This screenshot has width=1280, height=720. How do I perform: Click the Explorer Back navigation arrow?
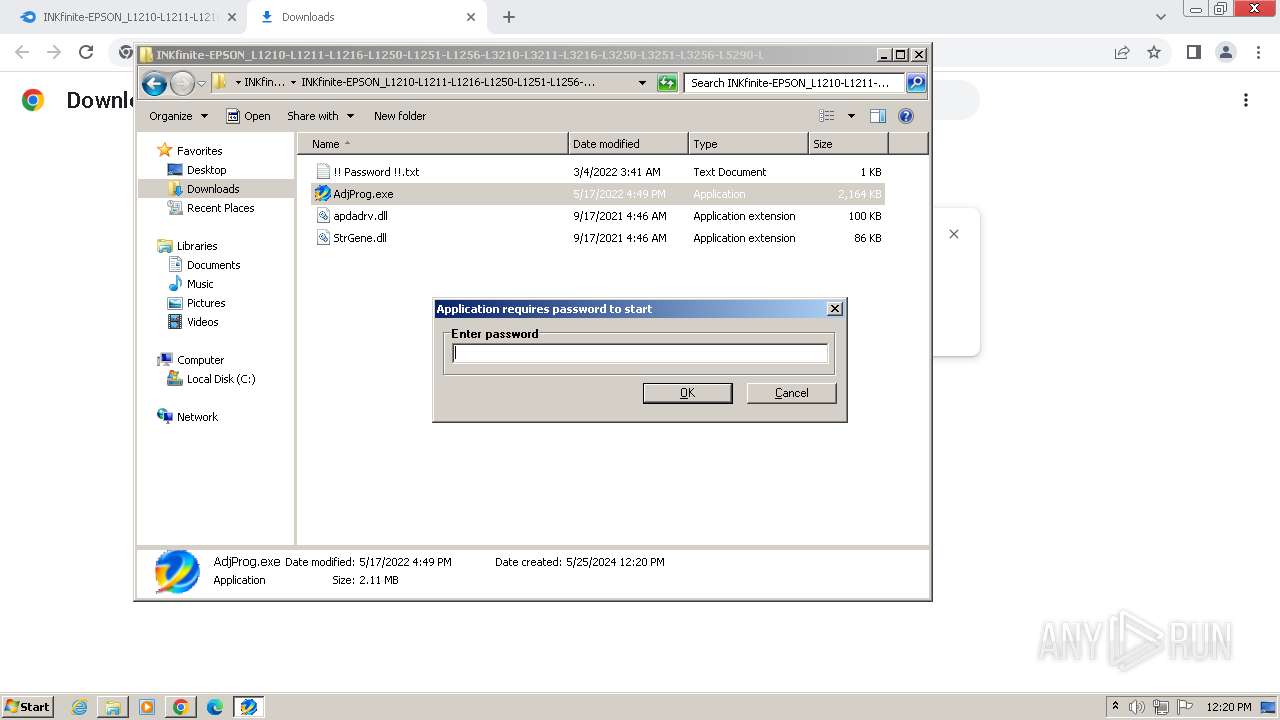(154, 83)
